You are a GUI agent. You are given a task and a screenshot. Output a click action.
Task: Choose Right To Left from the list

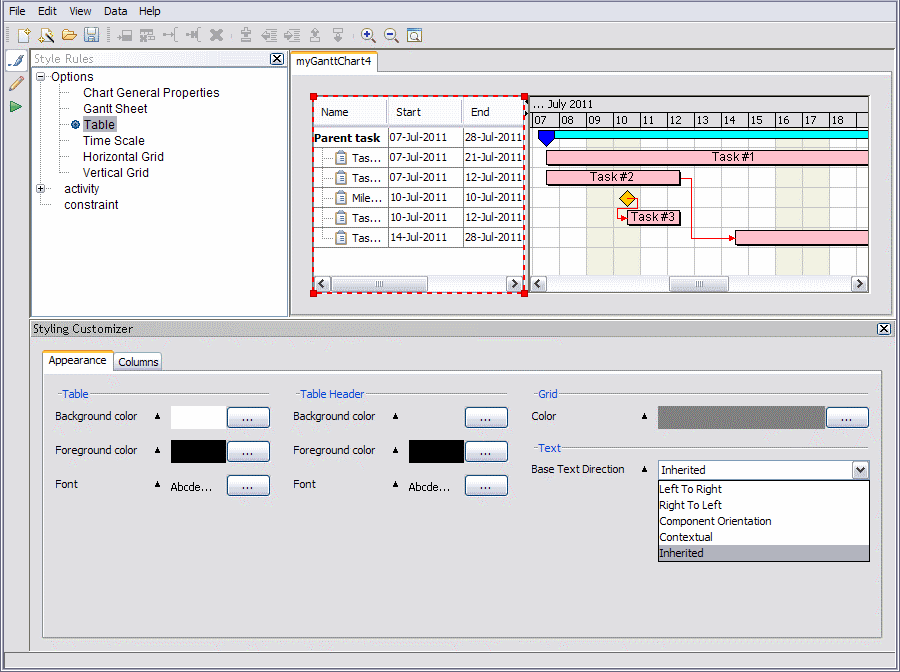(690, 505)
